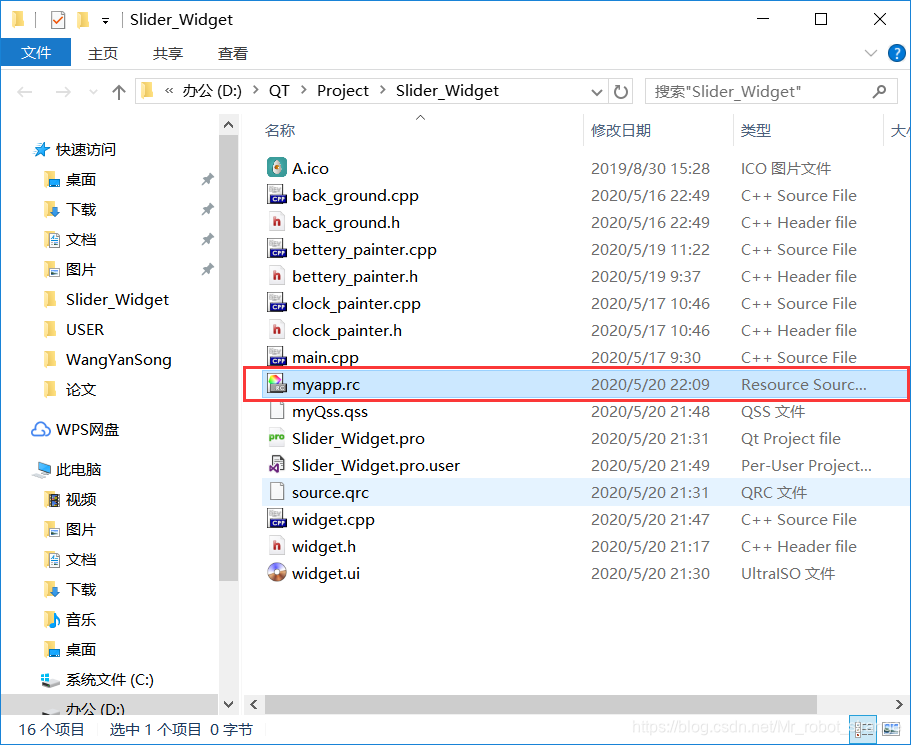Click the horizontal scrollbar left arrow
This screenshot has width=911, height=745.
[254, 704]
